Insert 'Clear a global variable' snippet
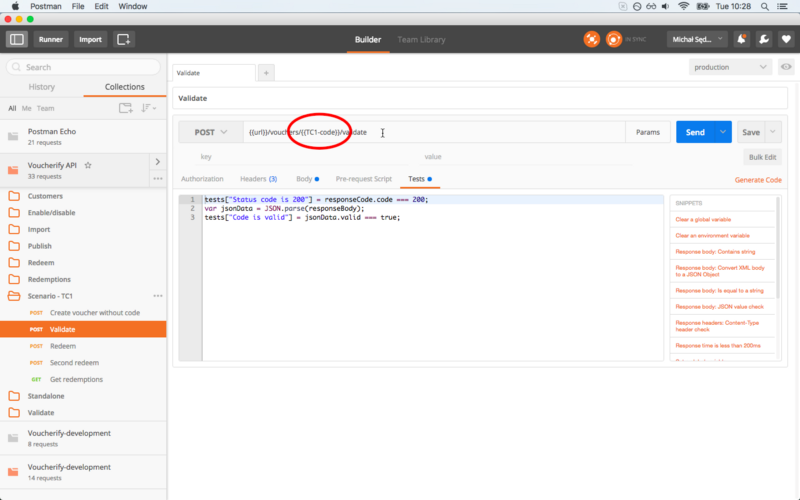 point(703,219)
